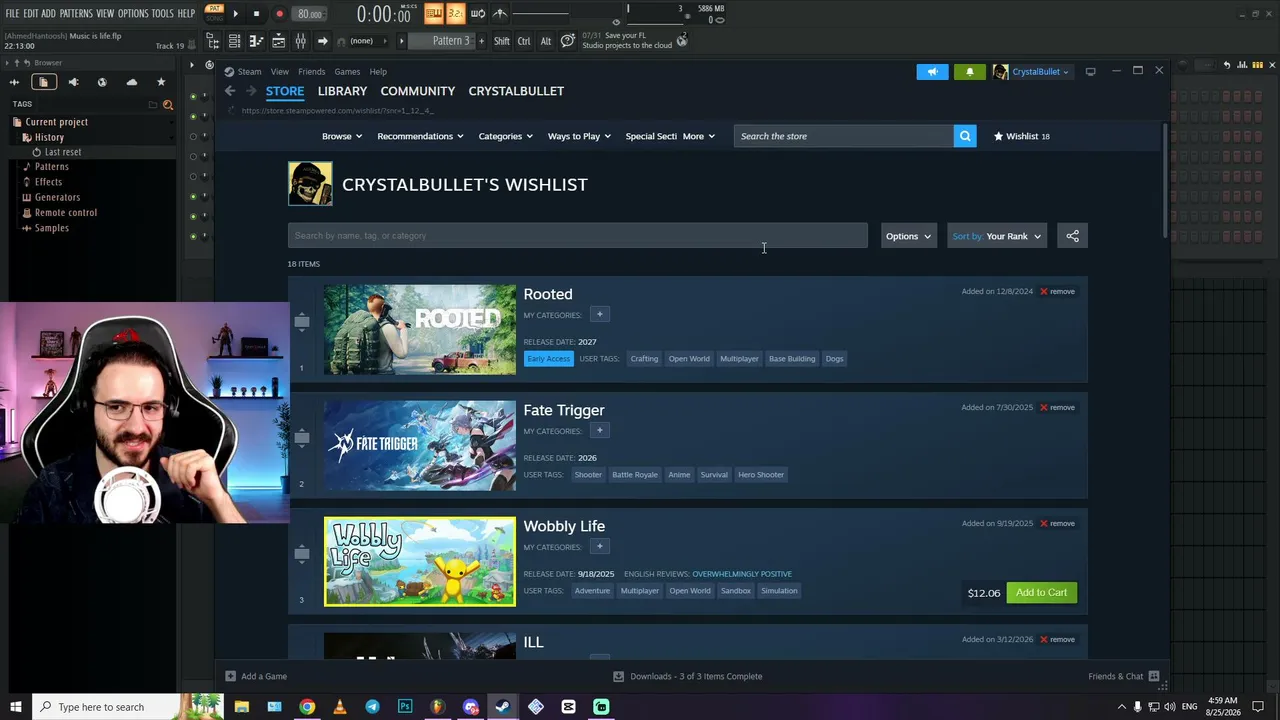
Task: Click the store search magnifier button
Action: pos(965,136)
